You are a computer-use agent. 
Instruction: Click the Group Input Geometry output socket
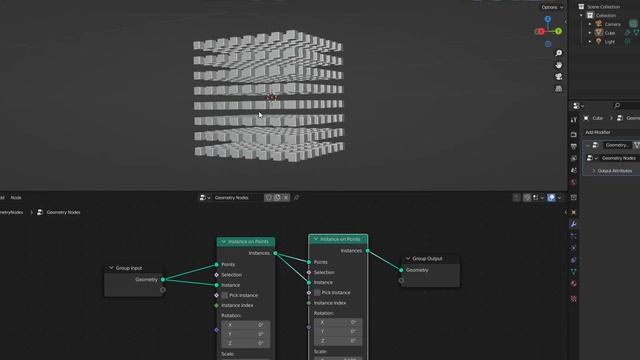(x=163, y=280)
